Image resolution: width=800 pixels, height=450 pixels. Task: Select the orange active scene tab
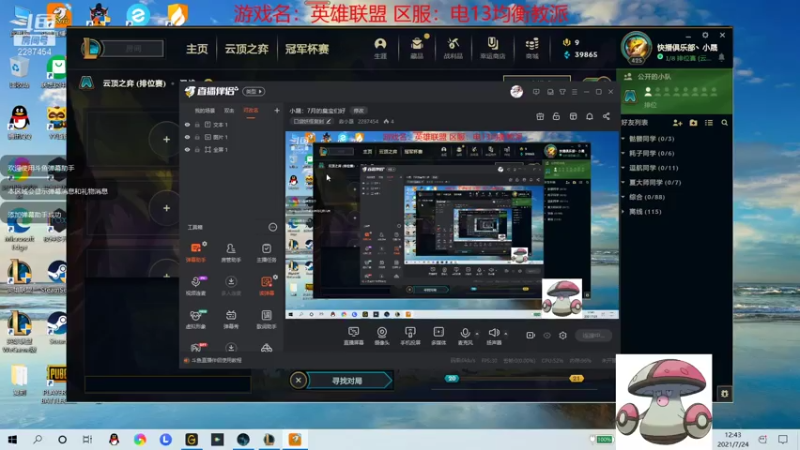click(x=251, y=111)
